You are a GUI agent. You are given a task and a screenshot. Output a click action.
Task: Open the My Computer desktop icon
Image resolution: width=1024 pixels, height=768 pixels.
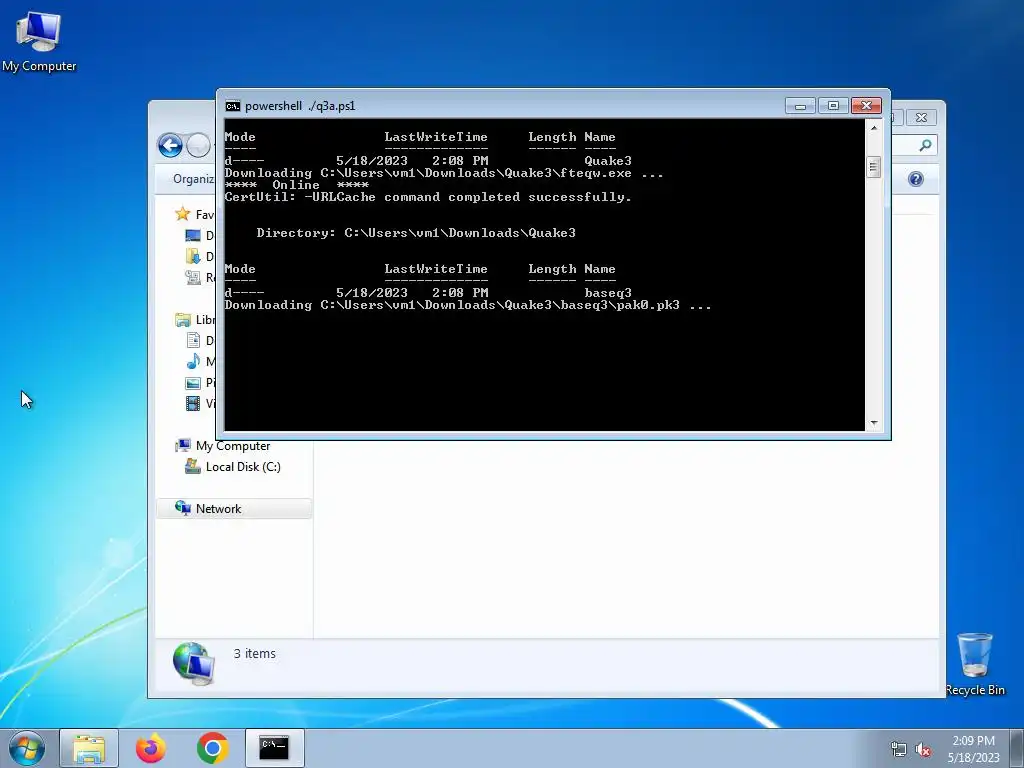(39, 41)
